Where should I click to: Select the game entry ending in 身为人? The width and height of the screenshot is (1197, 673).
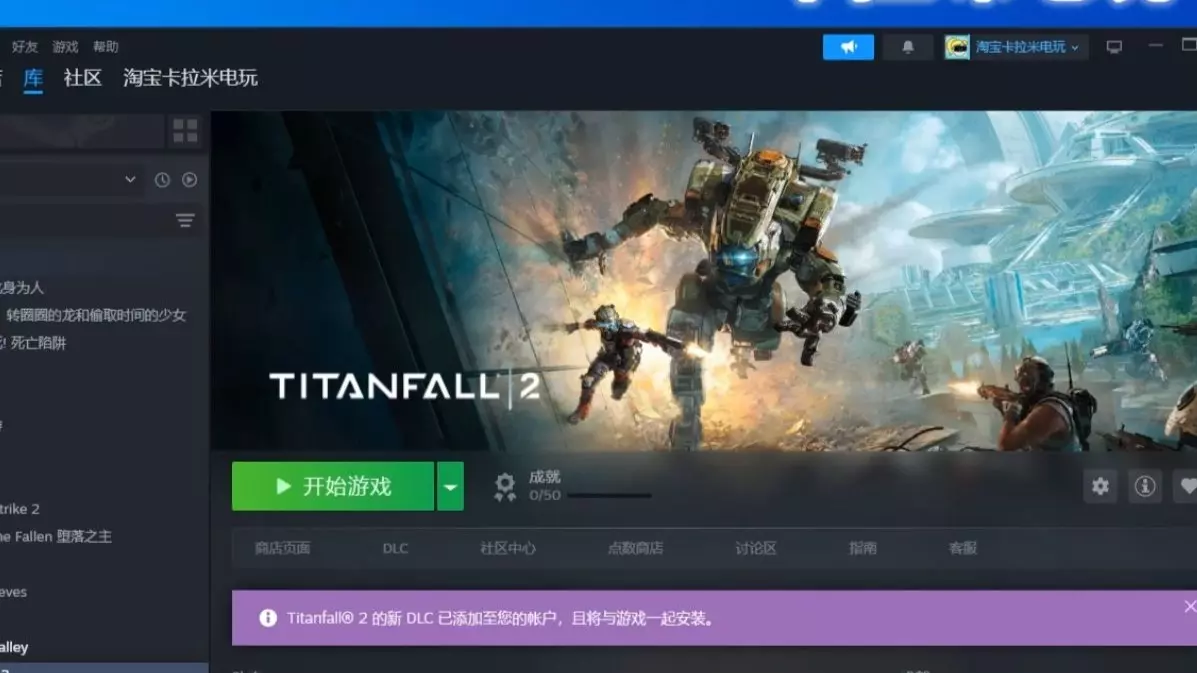[22, 288]
